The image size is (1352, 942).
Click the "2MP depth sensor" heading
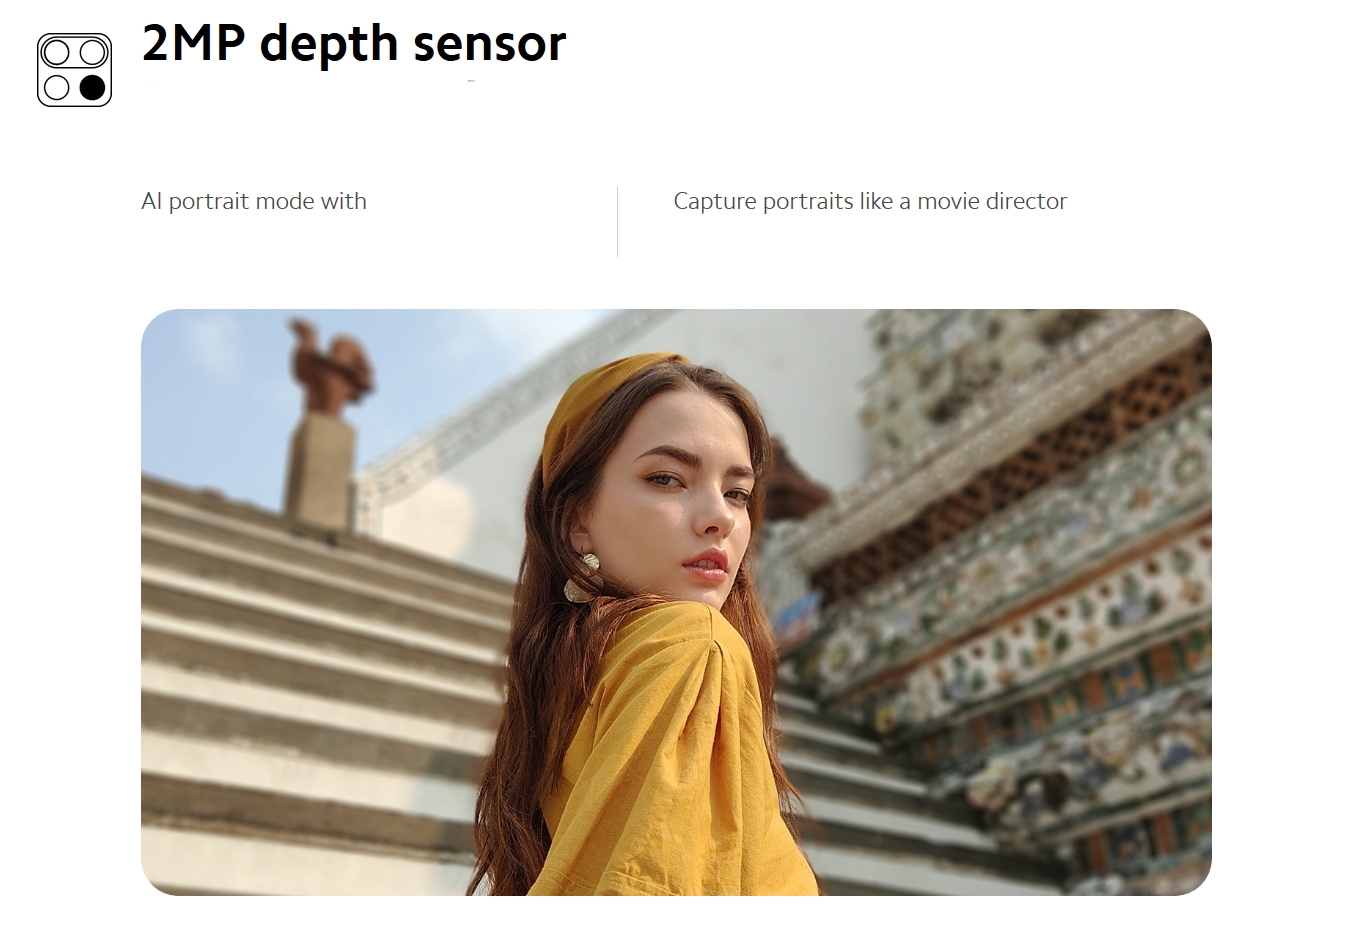pyautogui.click(x=354, y=43)
